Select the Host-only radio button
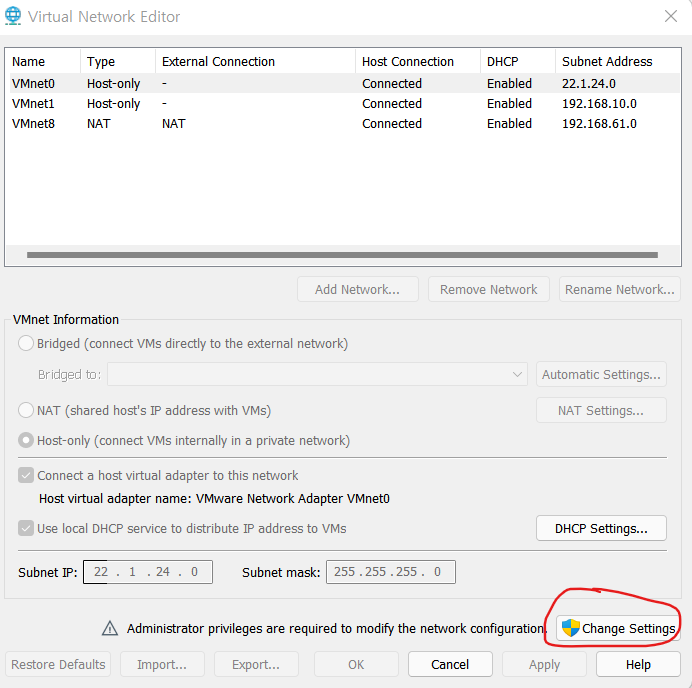Viewport: 692px width, 688px height. click(26, 440)
